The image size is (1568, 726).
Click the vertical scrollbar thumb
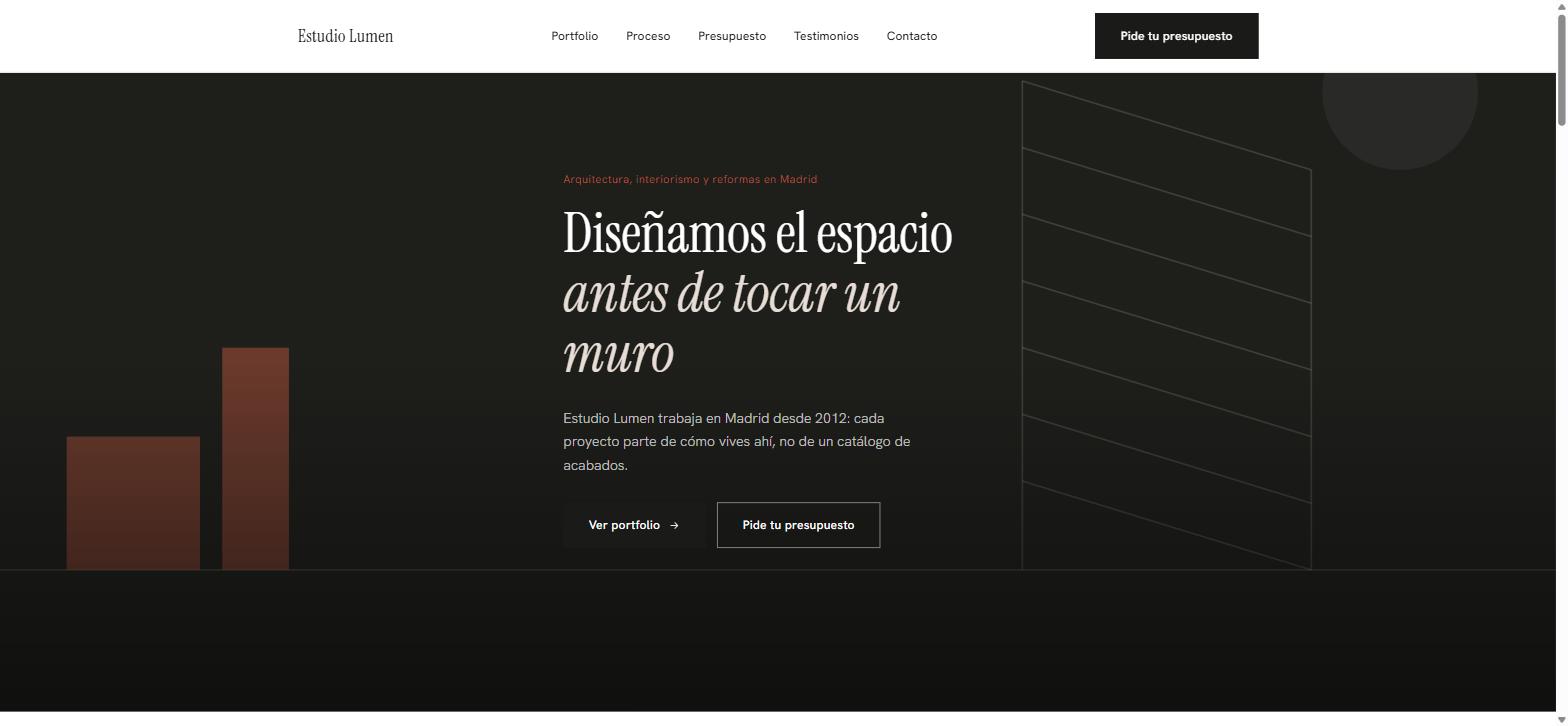click(x=1562, y=69)
